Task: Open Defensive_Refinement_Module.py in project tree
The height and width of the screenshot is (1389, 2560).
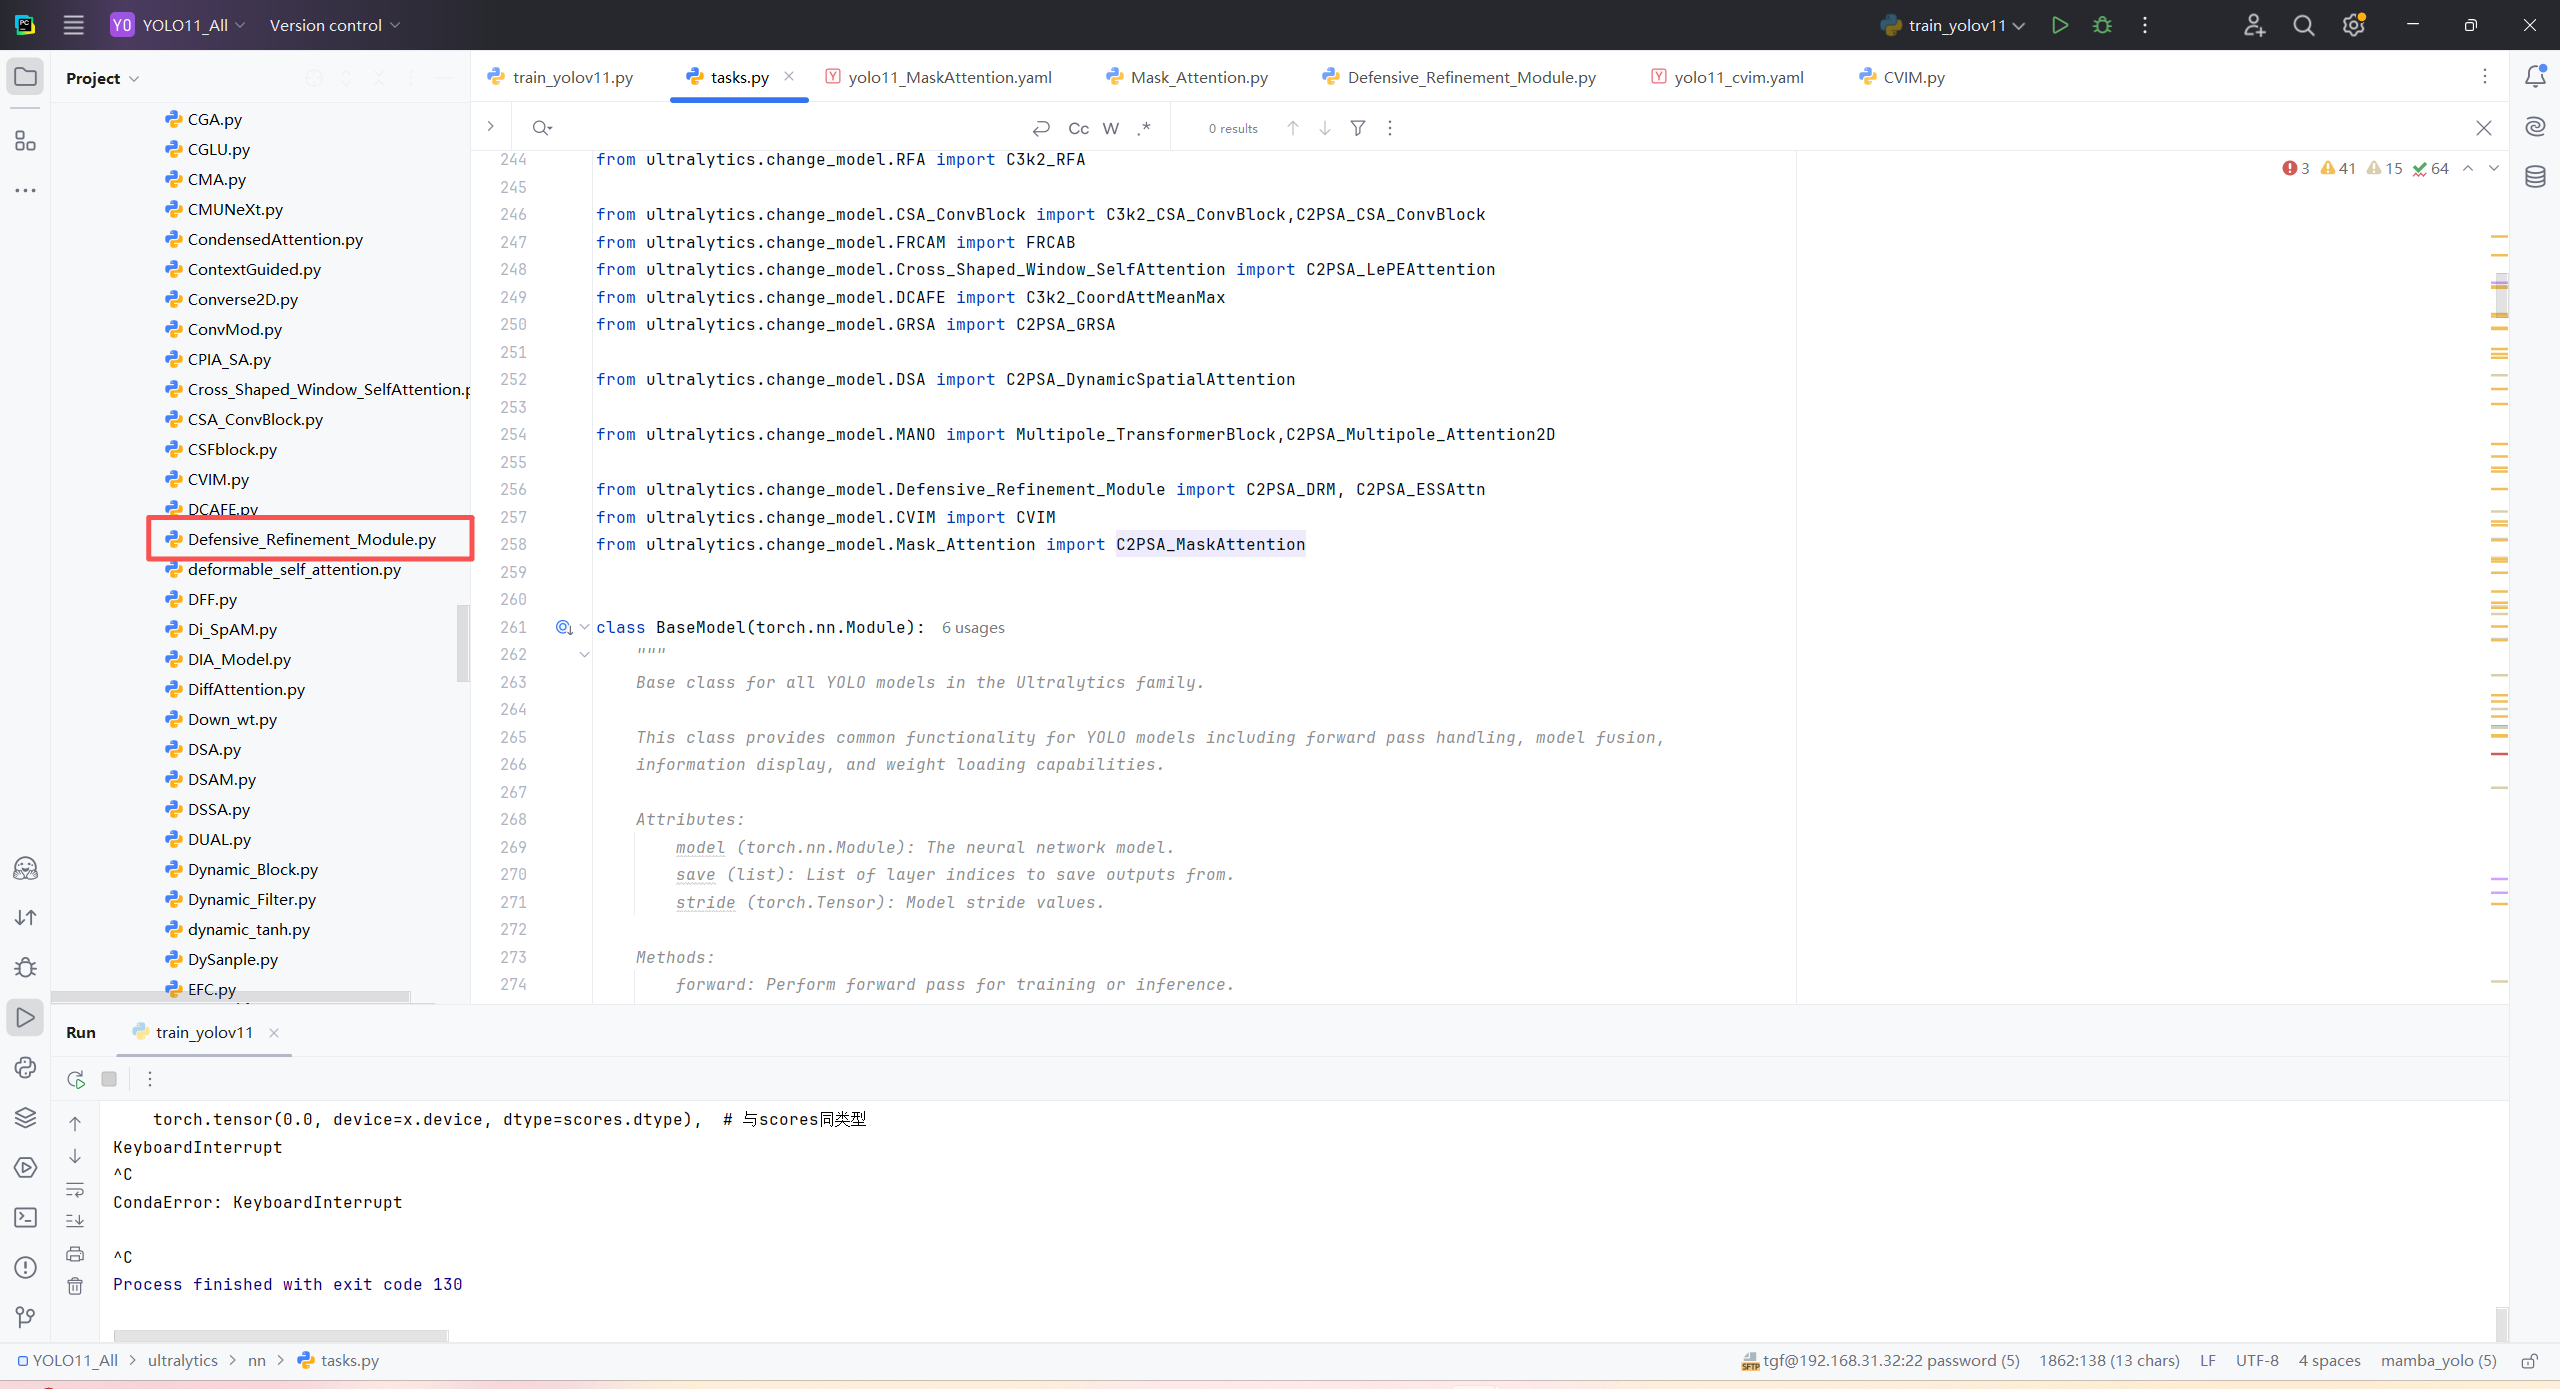Action: 311,539
